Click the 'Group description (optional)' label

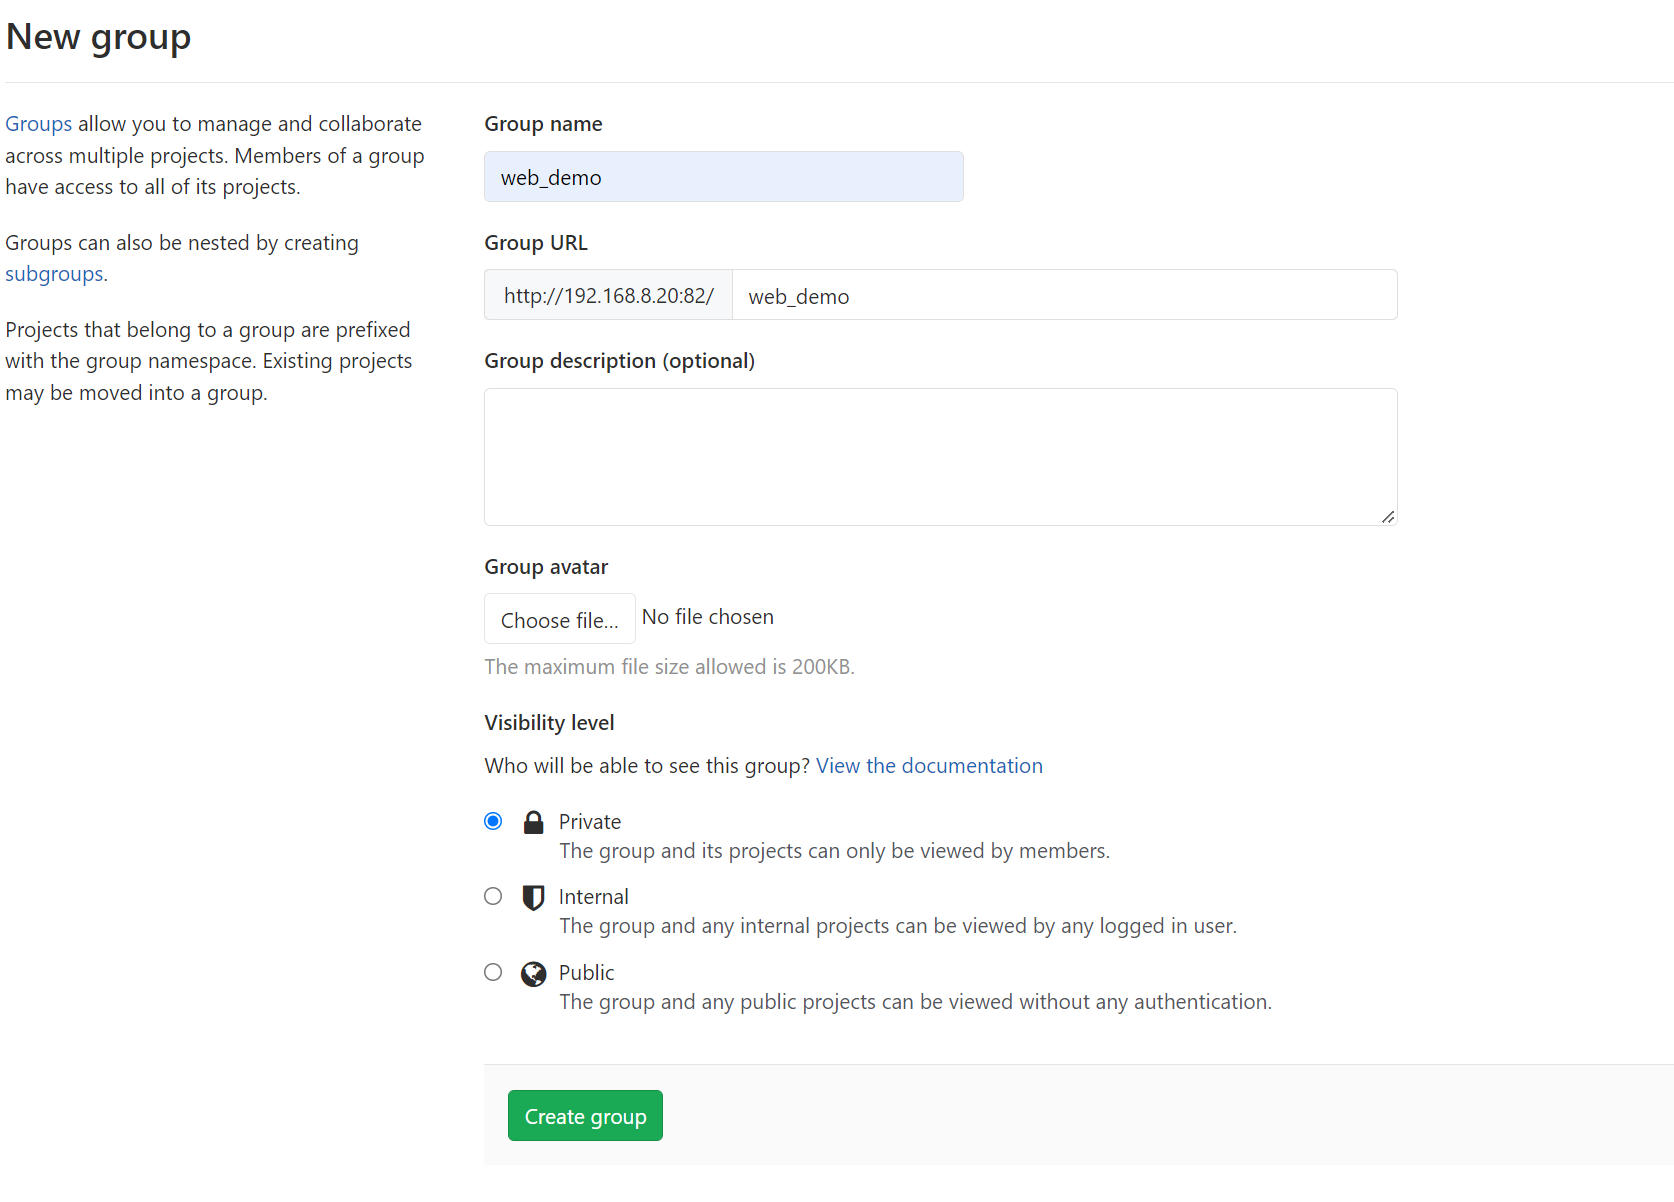(620, 361)
